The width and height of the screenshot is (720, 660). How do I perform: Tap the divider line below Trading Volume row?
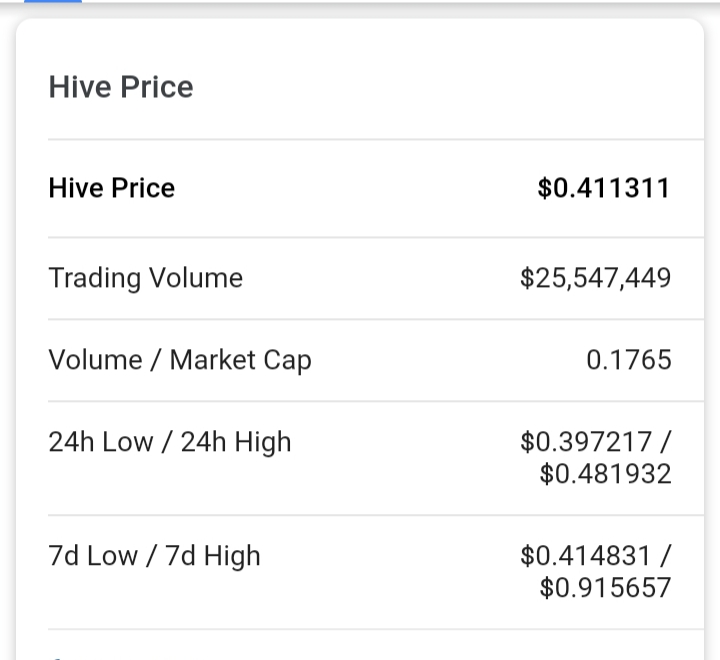point(360,320)
